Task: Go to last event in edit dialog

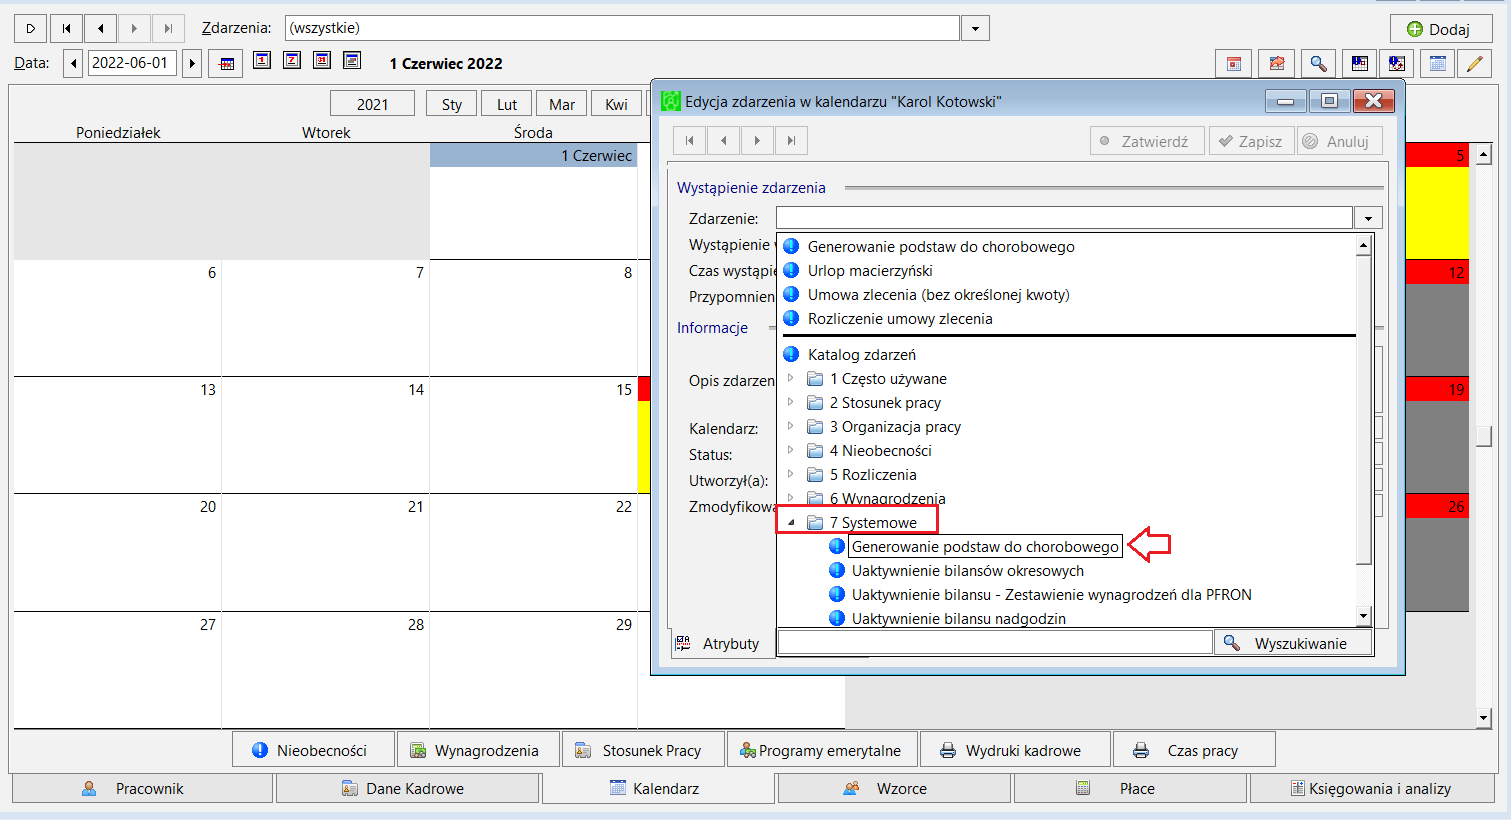Action: click(x=791, y=141)
